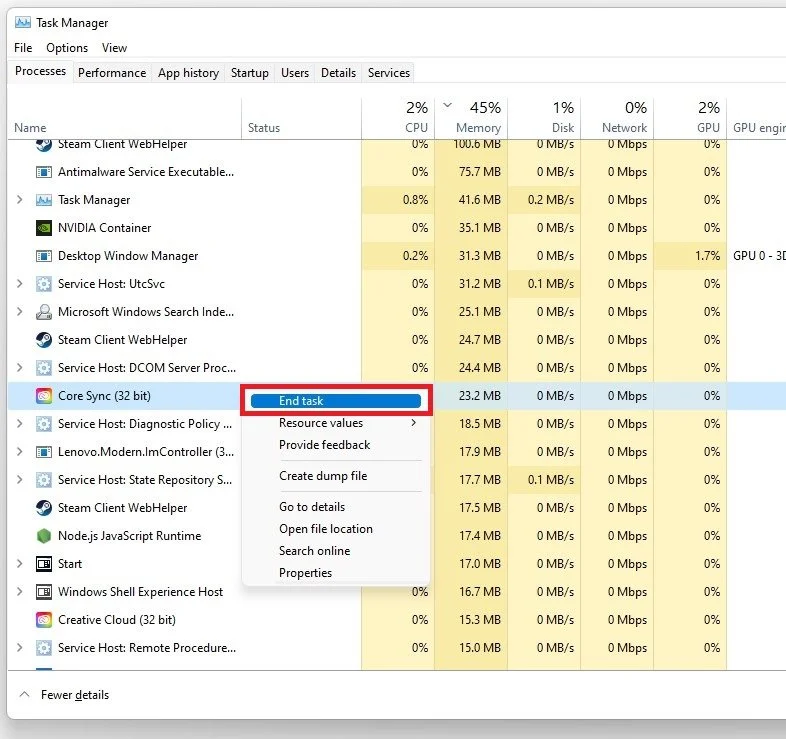The height and width of the screenshot is (739, 786).
Task: Expand Service Host: State Repository group
Action: point(20,480)
